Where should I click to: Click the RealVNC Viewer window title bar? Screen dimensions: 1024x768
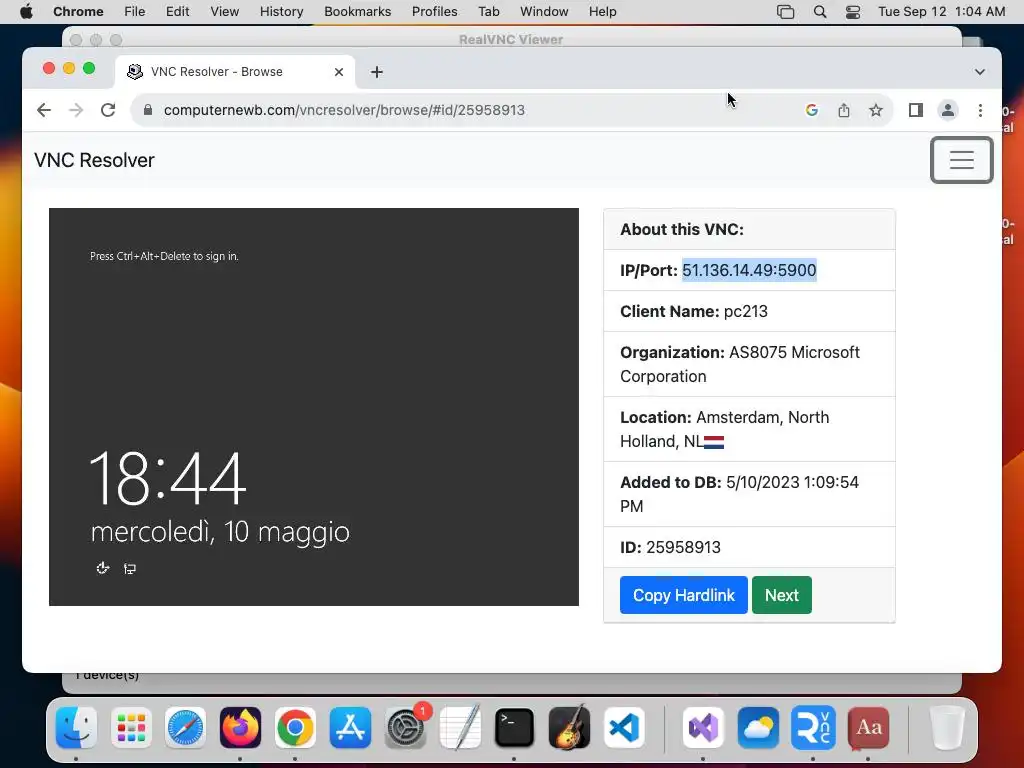pos(511,39)
